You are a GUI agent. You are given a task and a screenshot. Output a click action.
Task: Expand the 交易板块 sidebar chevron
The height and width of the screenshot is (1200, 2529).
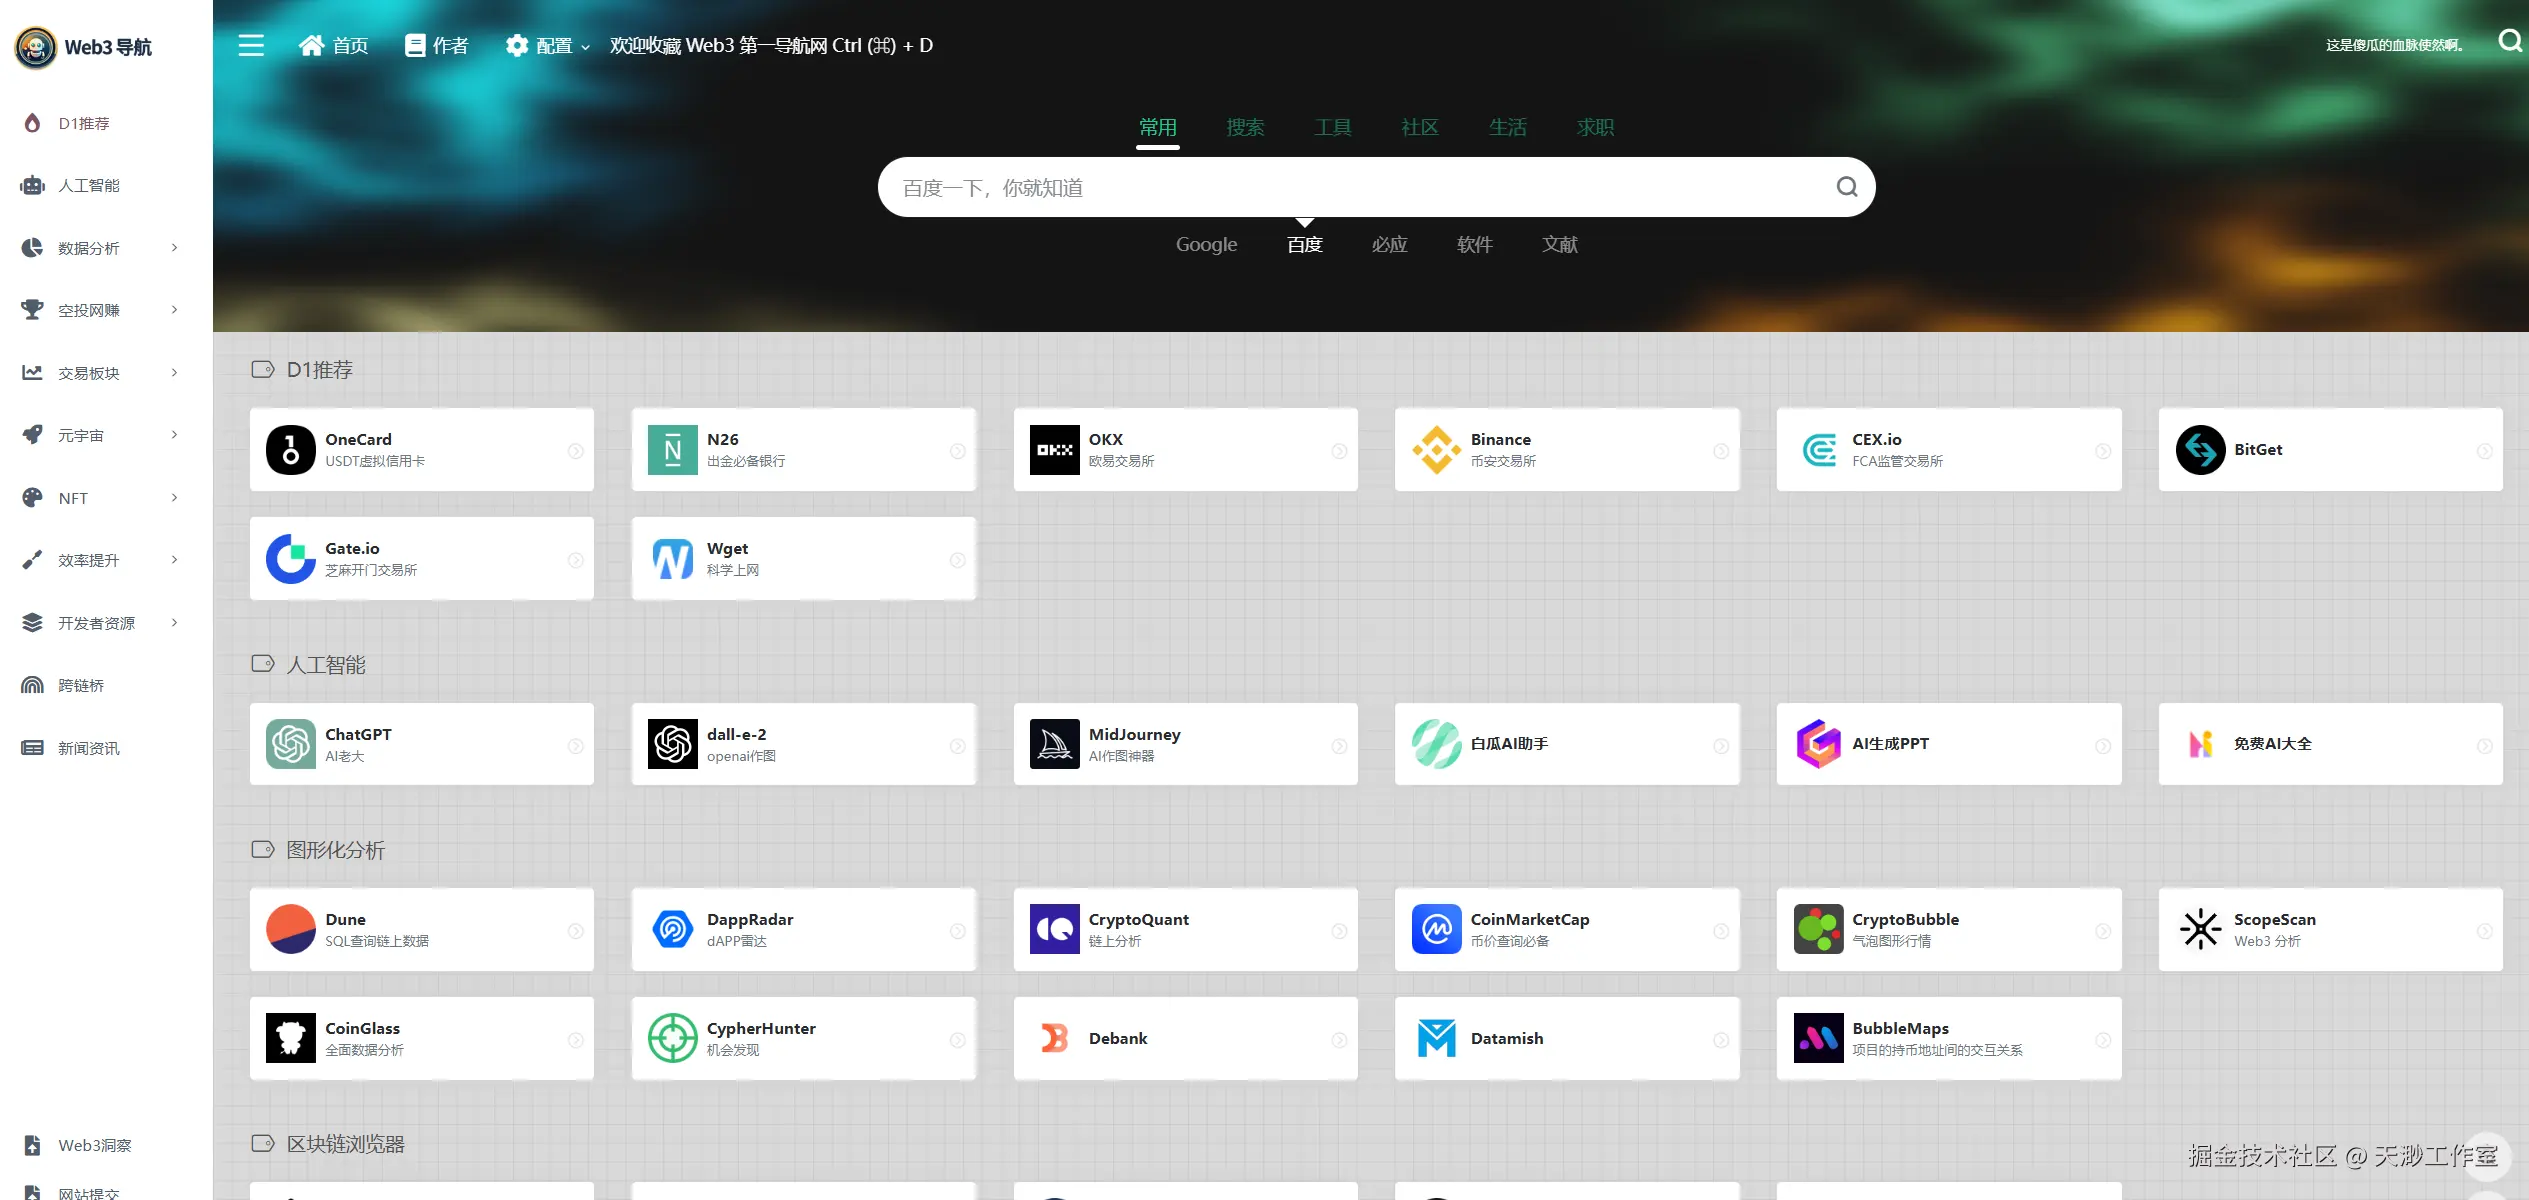(x=175, y=373)
